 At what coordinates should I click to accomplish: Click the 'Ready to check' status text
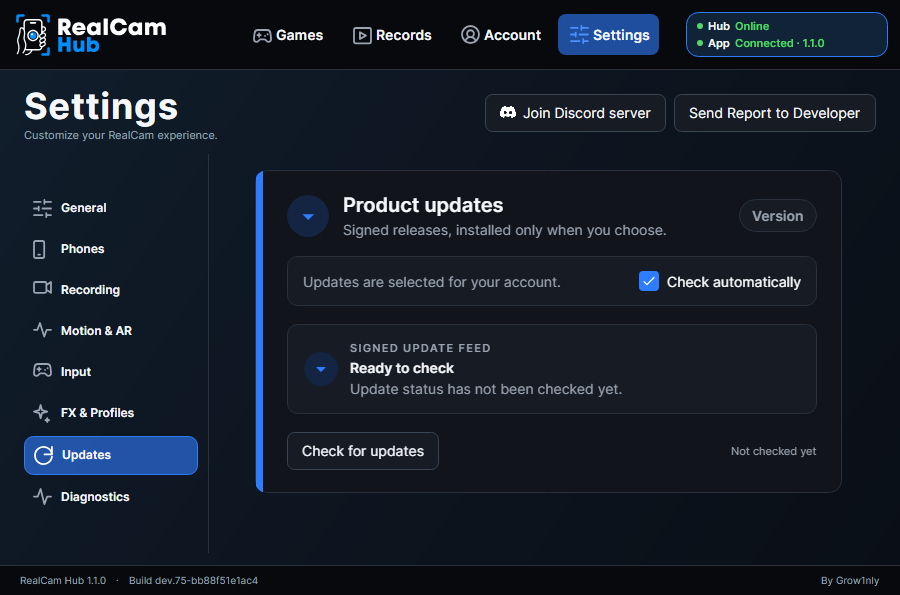pyautogui.click(x=402, y=368)
